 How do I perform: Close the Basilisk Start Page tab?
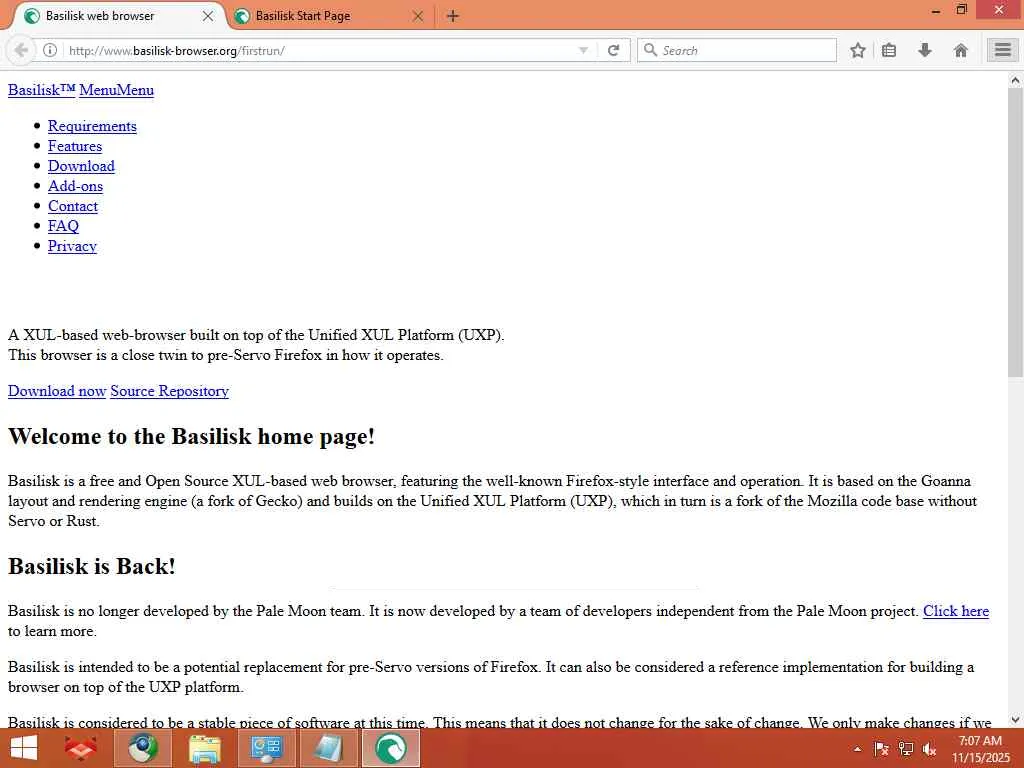[x=418, y=16]
